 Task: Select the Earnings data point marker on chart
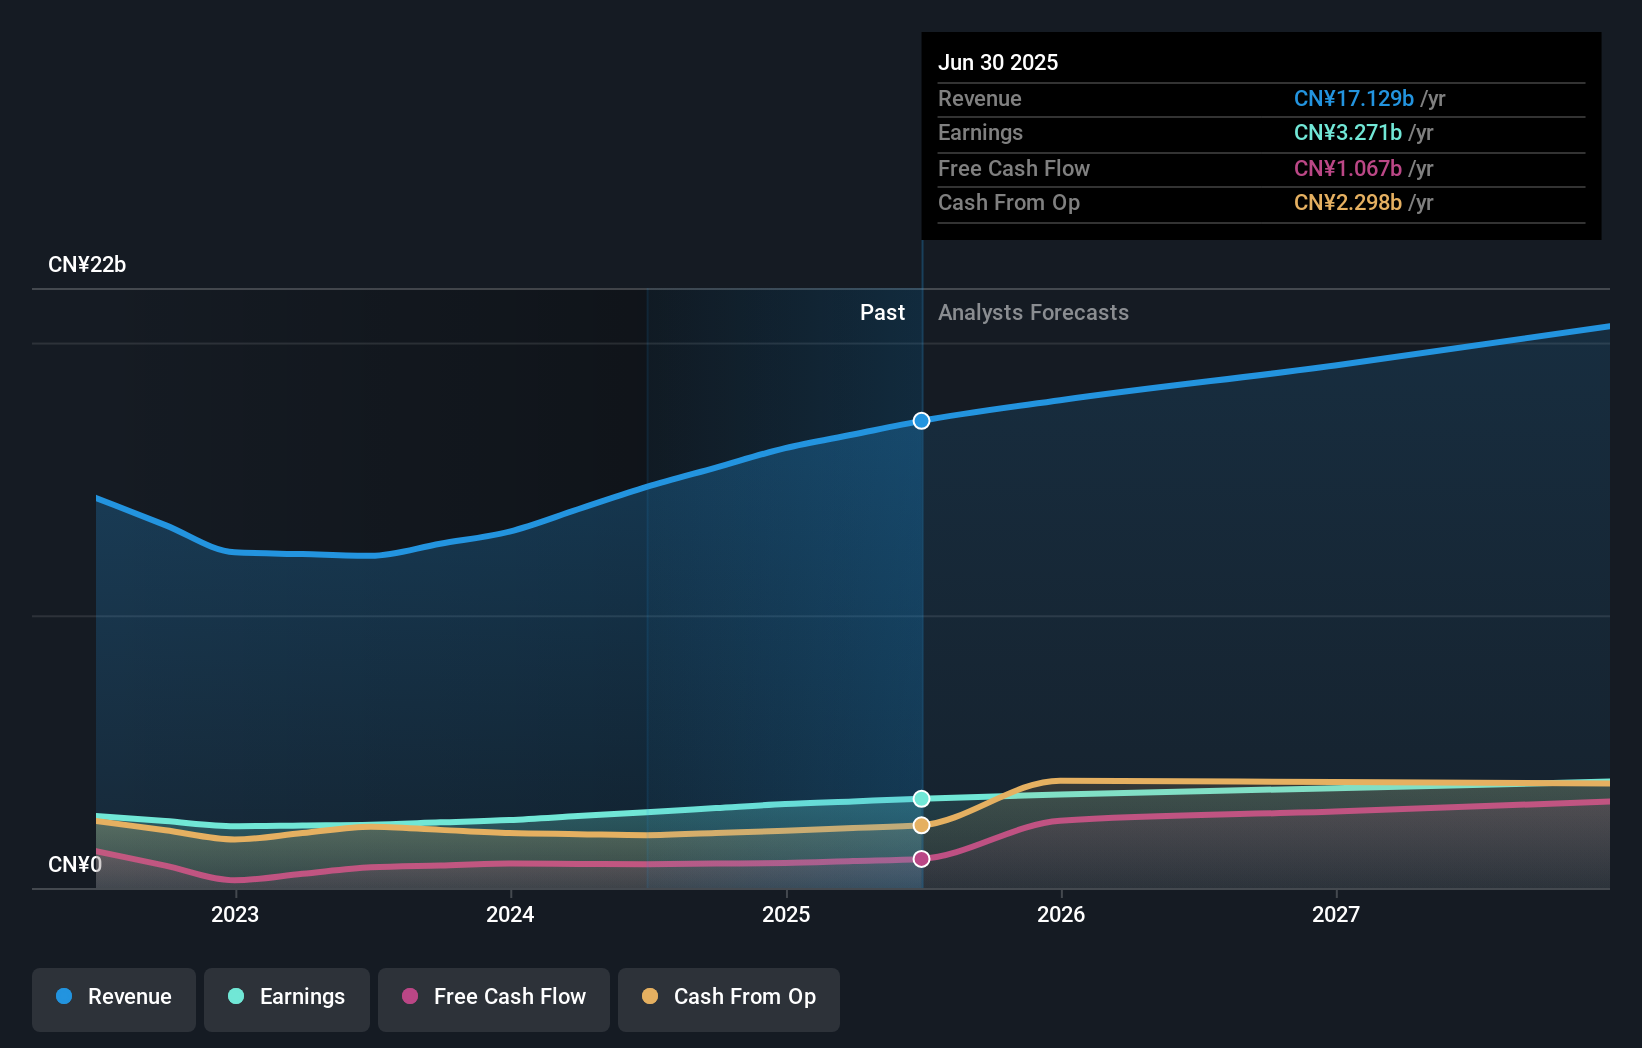(x=921, y=798)
